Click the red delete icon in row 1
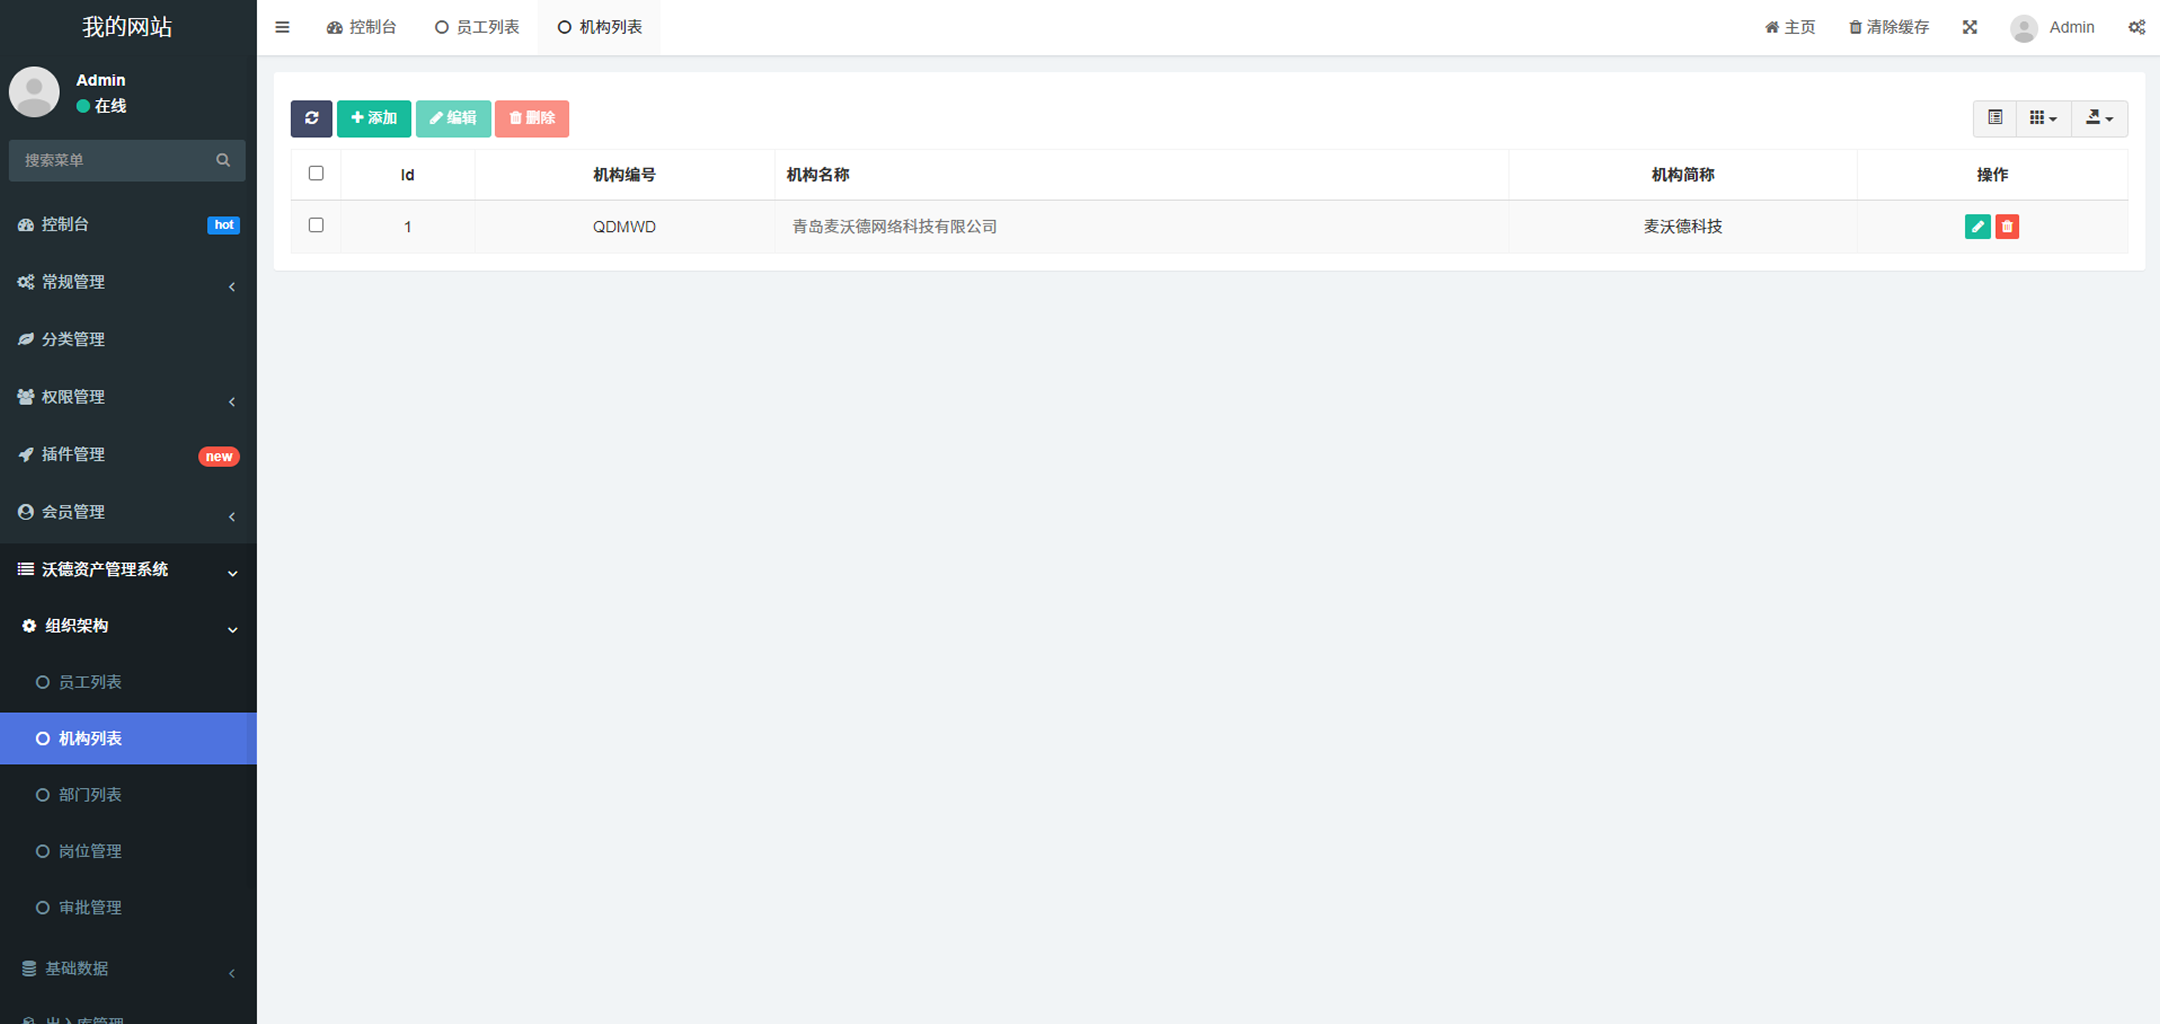The width and height of the screenshot is (2160, 1024). (x=2007, y=227)
